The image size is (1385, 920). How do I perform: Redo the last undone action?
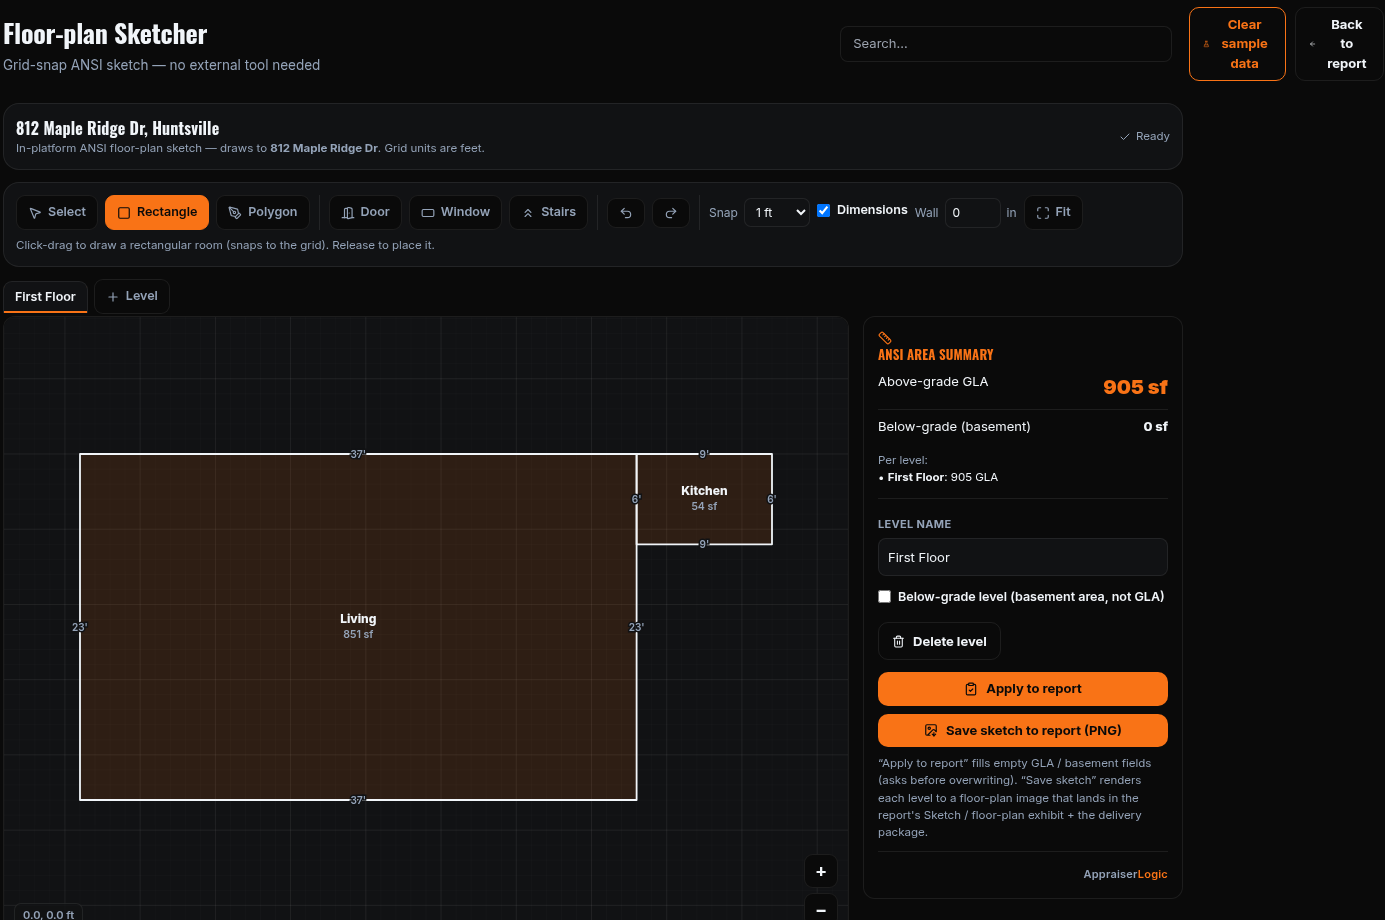(671, 213)
